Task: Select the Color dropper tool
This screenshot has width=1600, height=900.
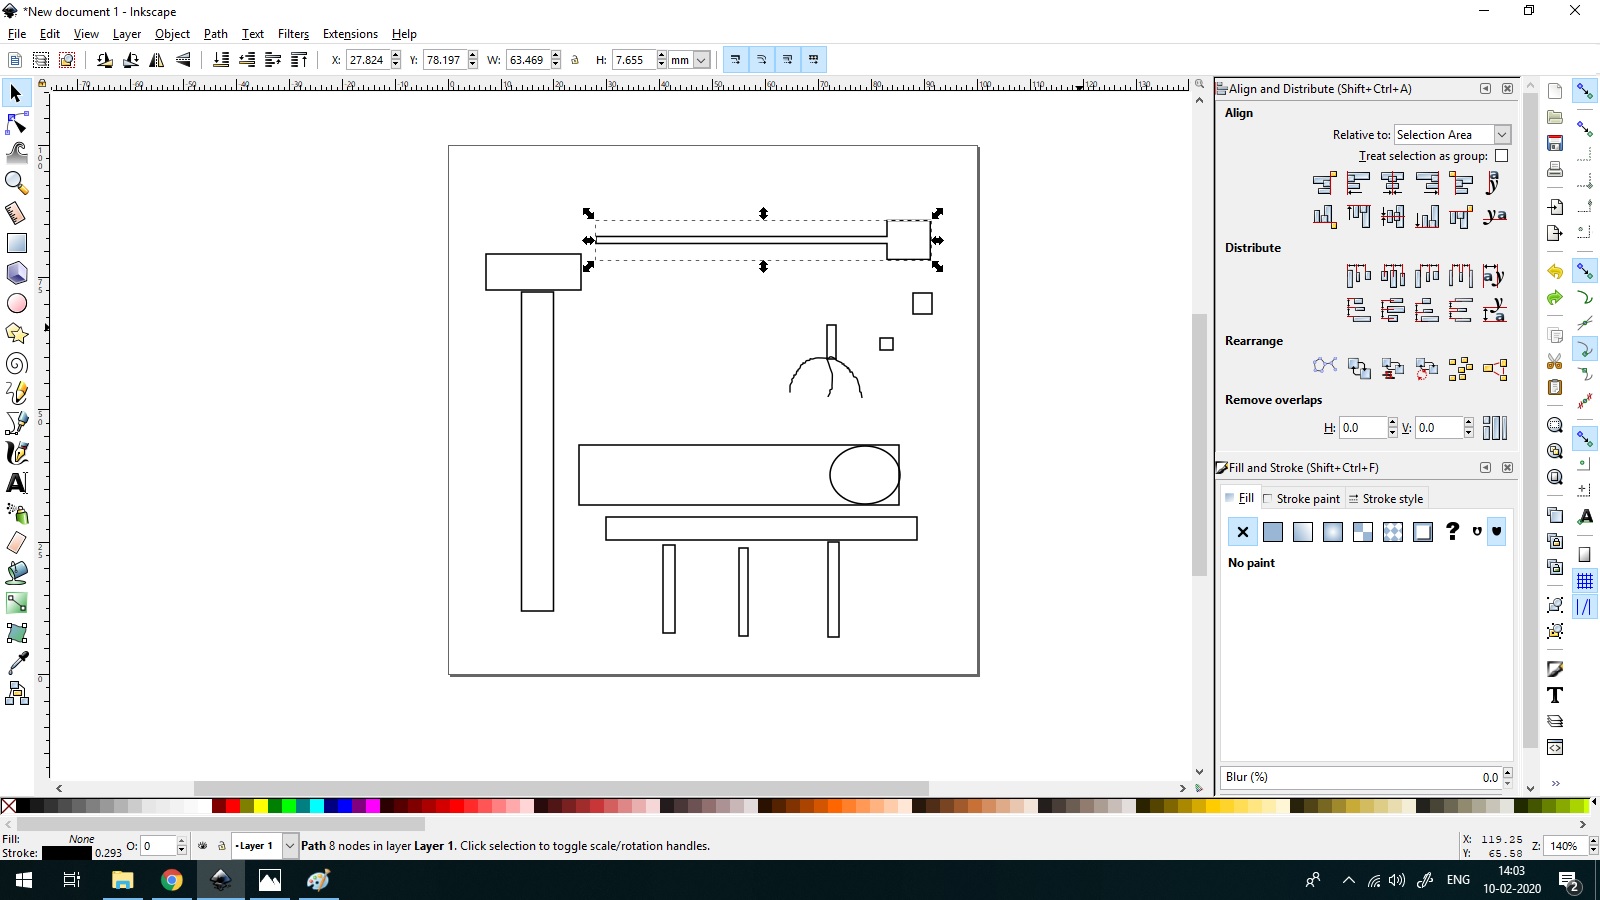Action: point(16,663)
